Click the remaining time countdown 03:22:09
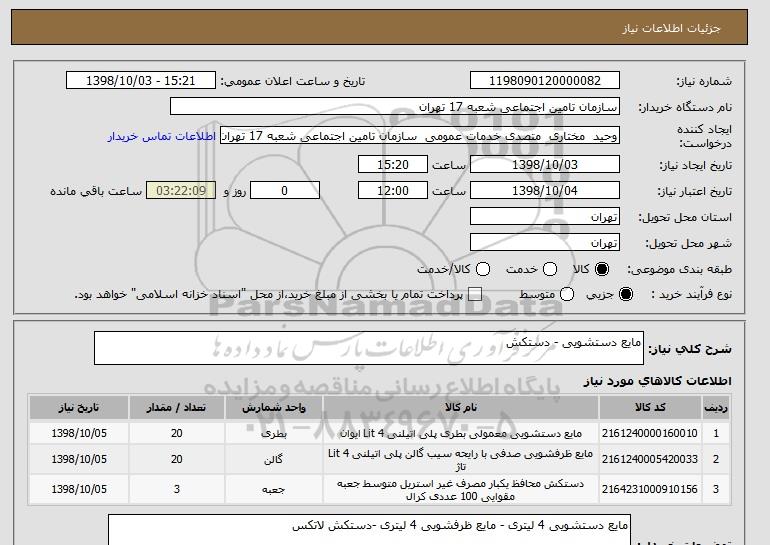The width and height of the screenshot is (770, 545). point(181,191)
